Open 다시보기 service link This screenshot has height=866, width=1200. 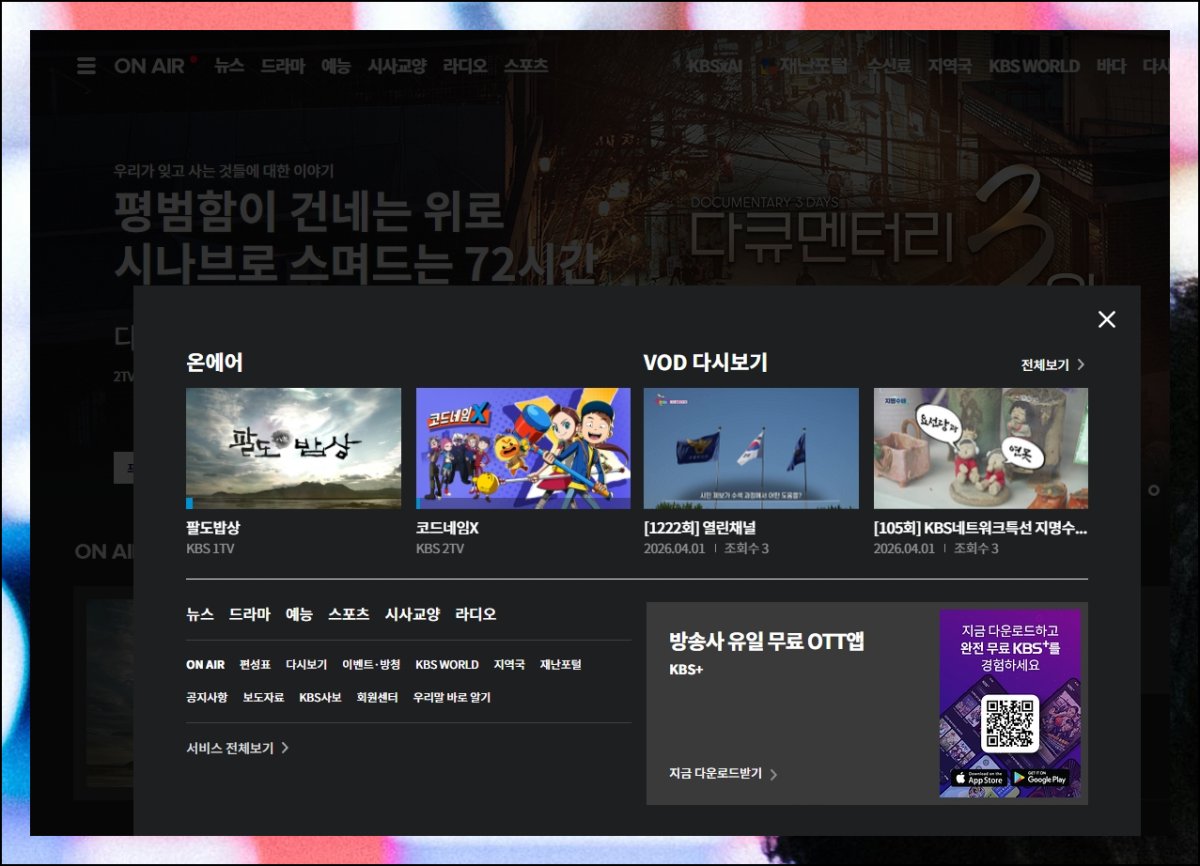(306, 665)
